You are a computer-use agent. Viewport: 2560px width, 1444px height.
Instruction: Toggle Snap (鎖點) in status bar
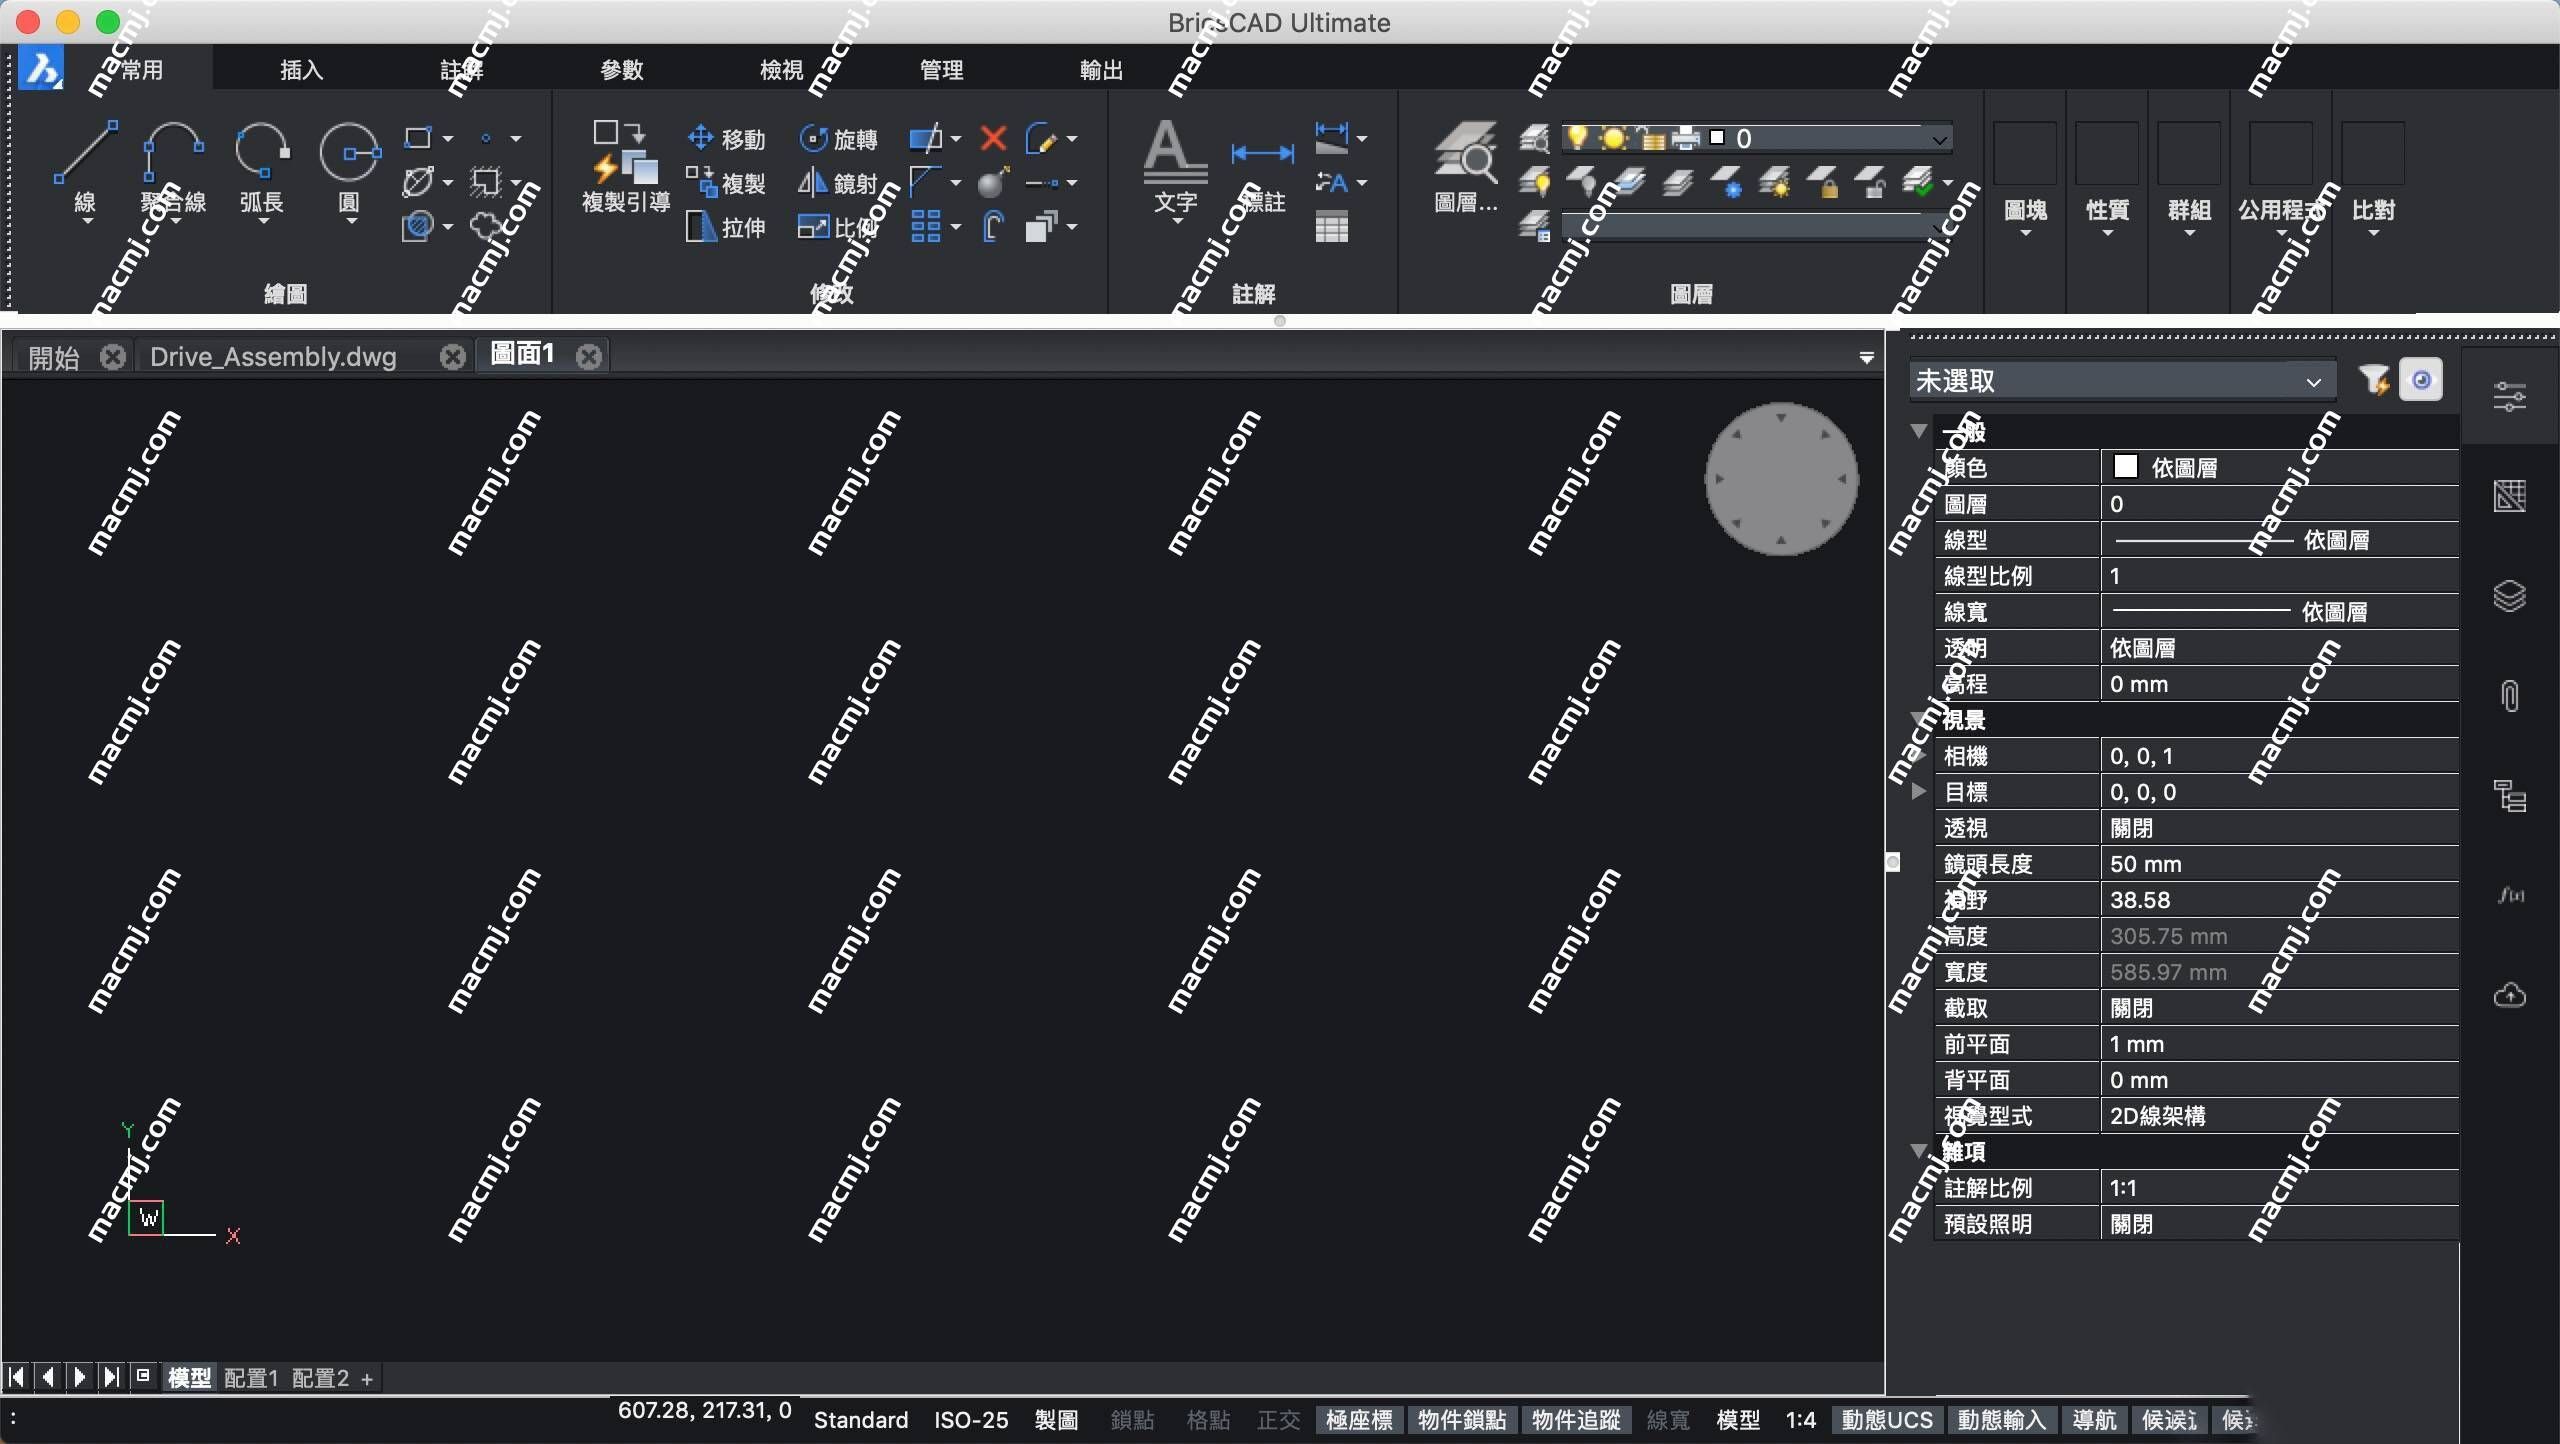(x=1132, y=1420)
